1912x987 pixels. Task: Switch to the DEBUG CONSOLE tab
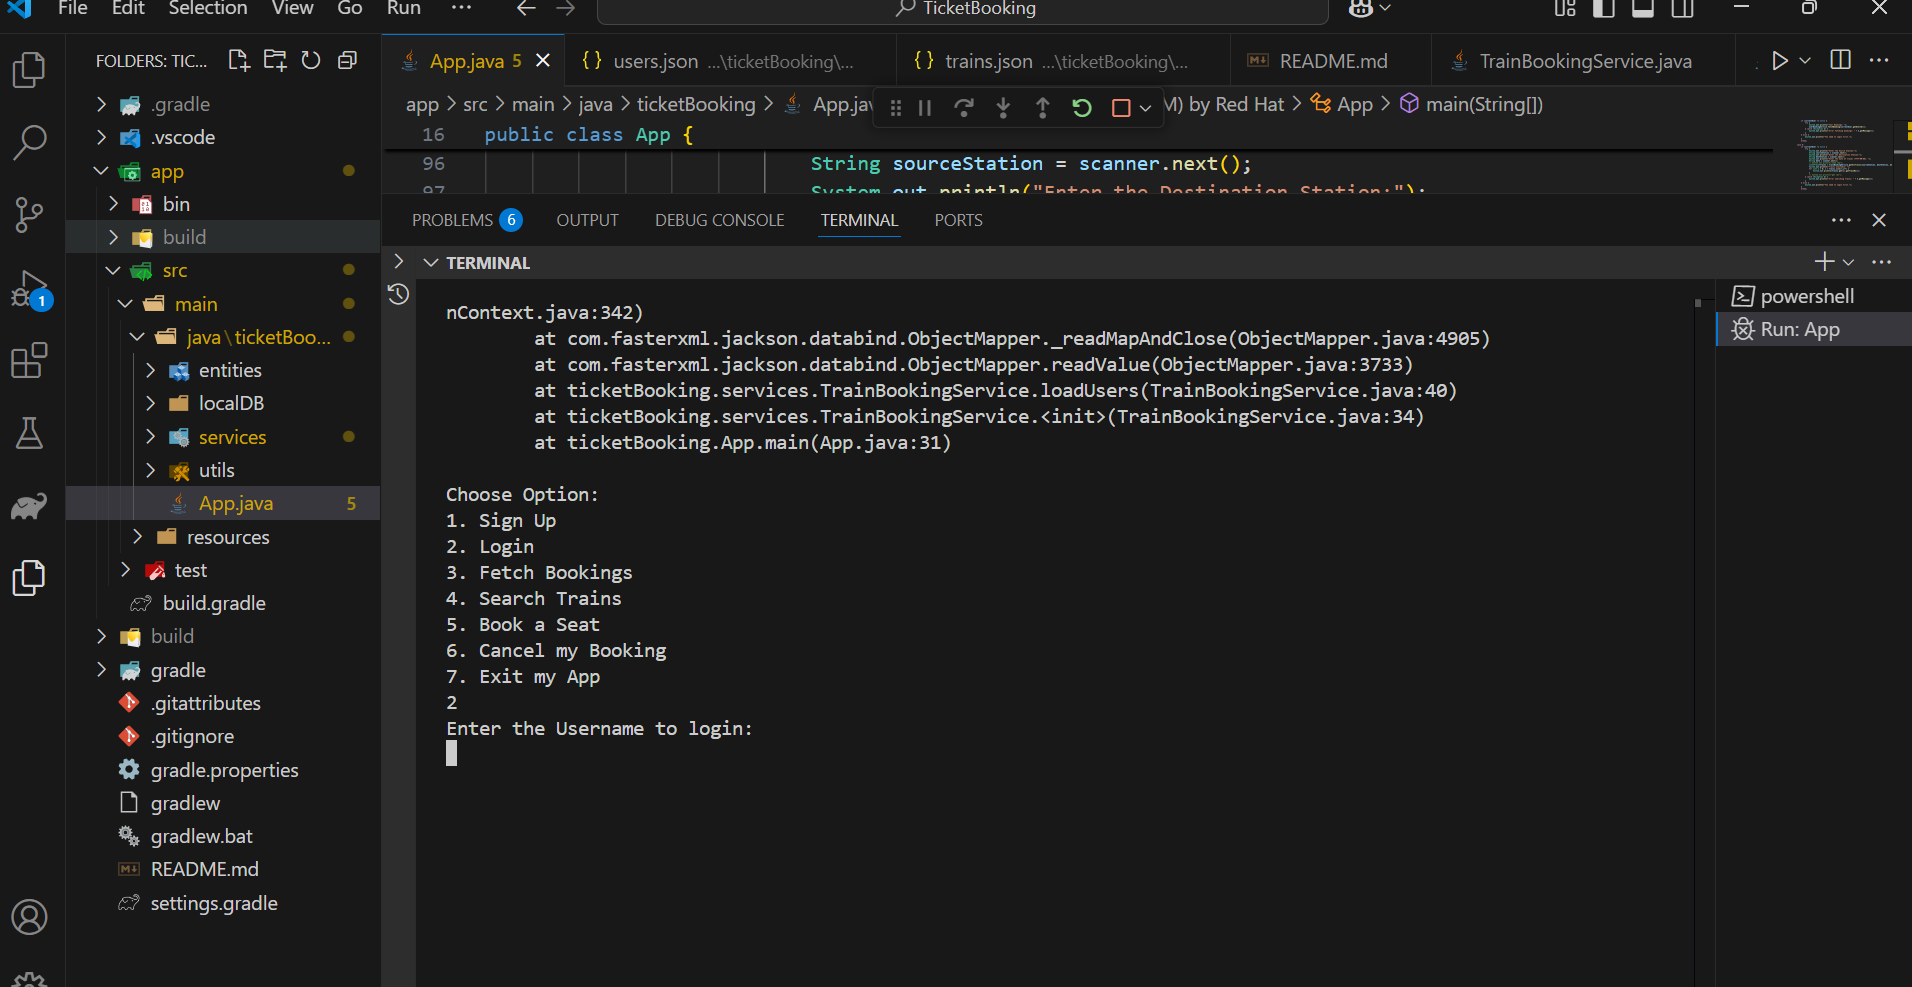pyautogui.click(x=719, y=220)
